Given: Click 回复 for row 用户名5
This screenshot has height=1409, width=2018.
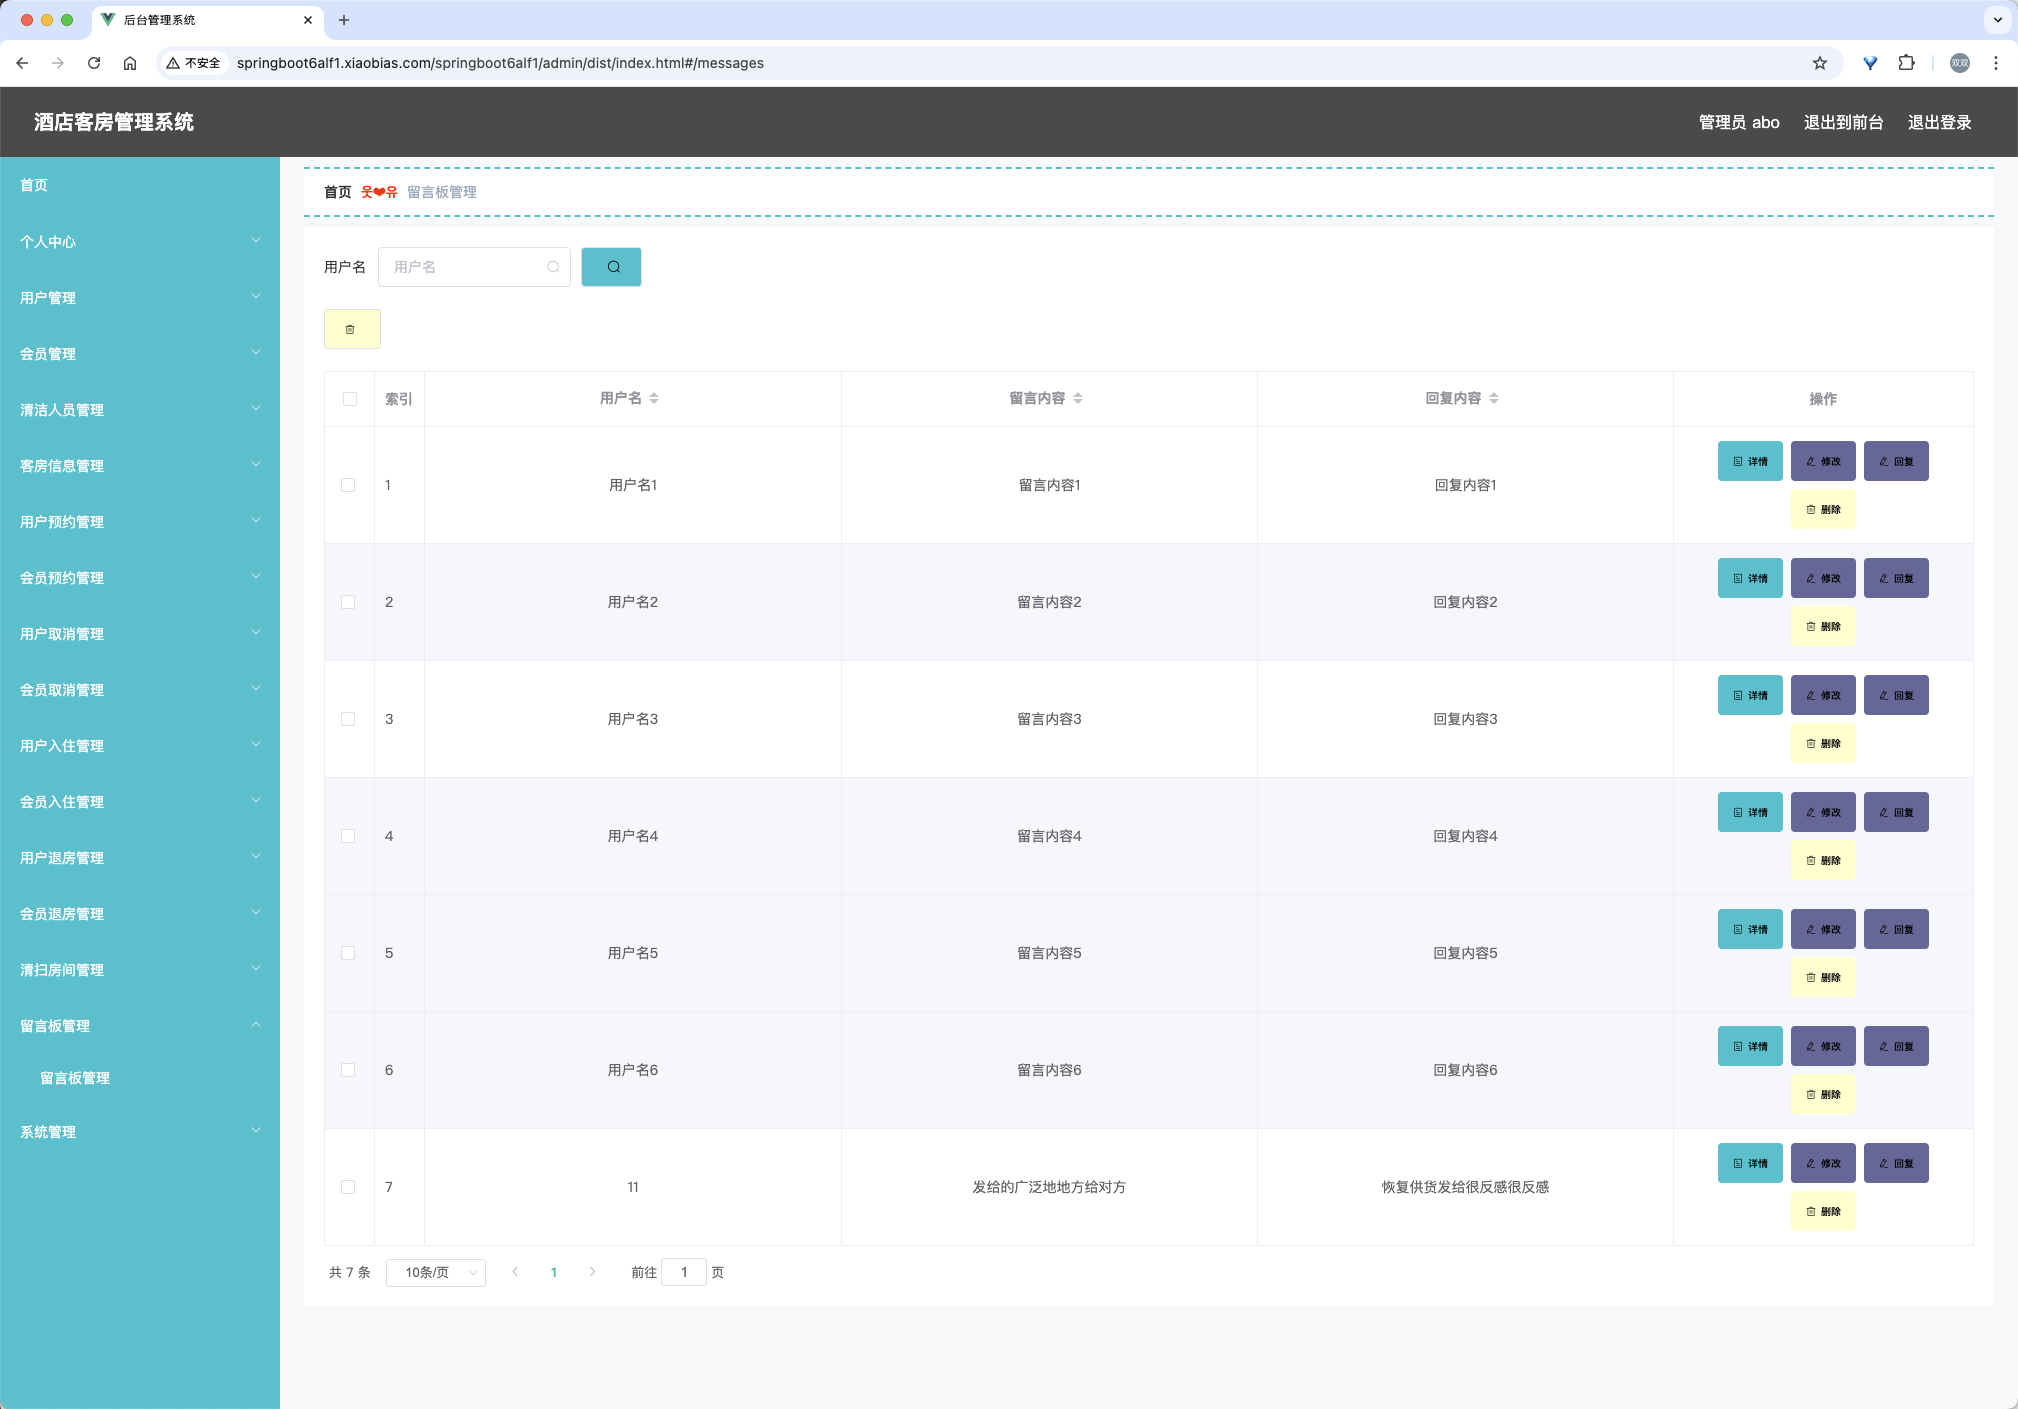Looking at the screenshot, I should pos(1896,929).
